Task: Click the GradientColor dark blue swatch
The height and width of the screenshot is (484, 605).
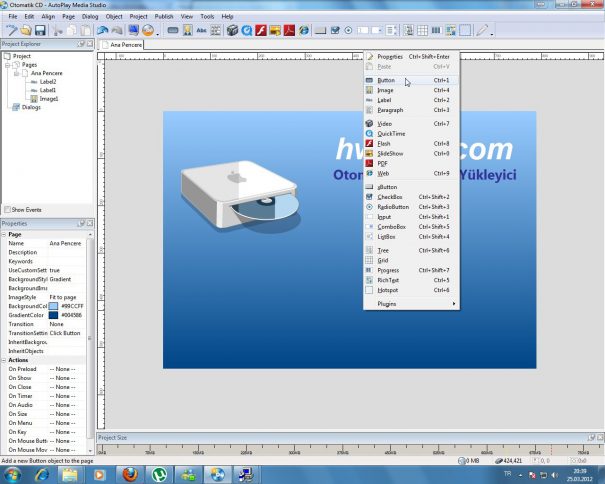Action: click(x=53, y=315)
